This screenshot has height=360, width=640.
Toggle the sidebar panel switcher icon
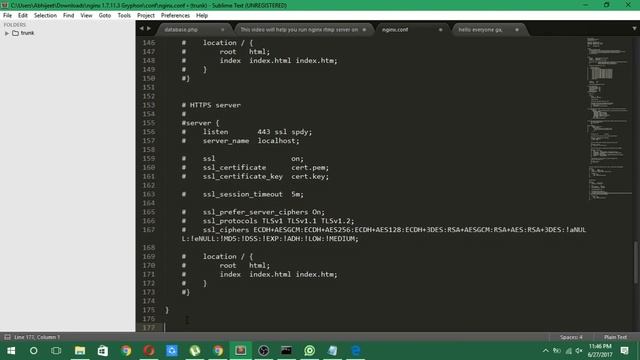pos(7,337)
